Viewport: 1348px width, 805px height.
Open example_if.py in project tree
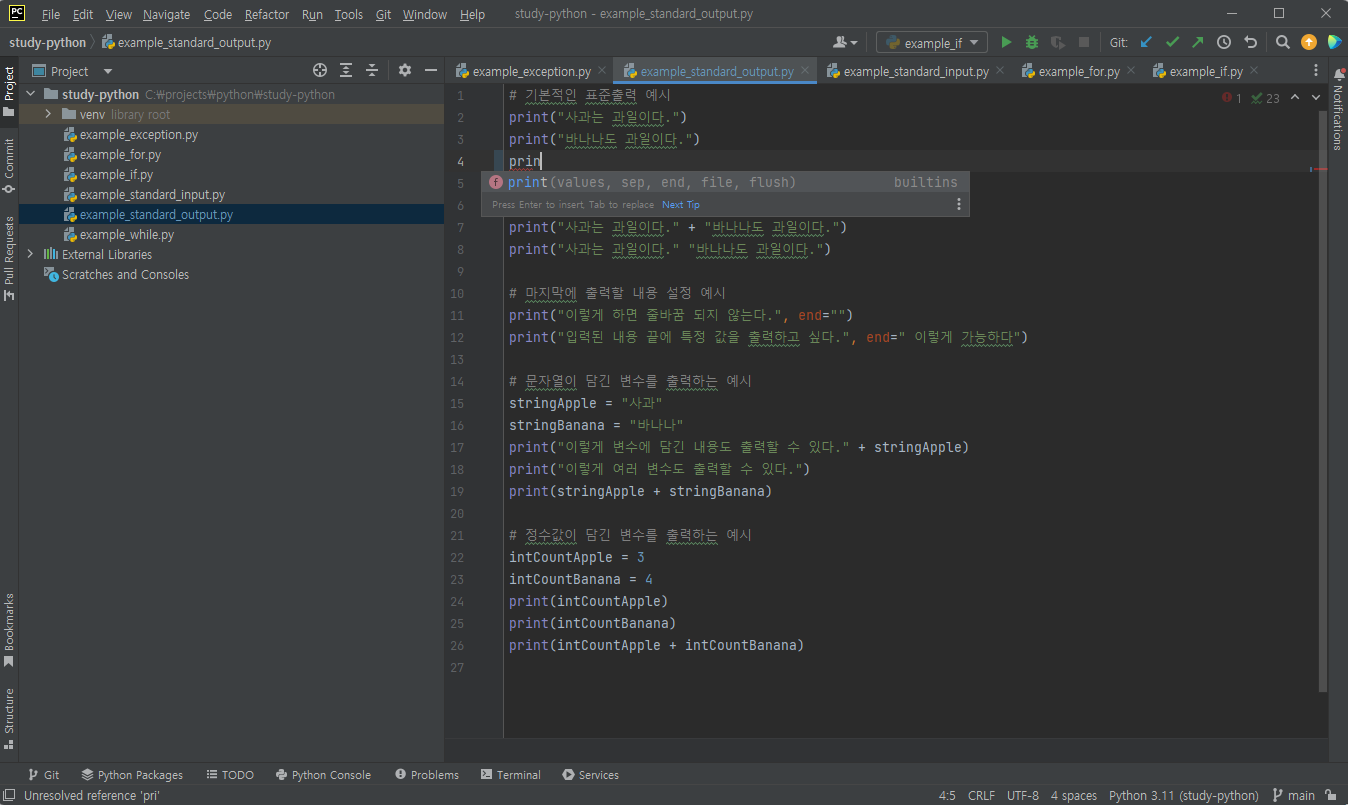(x=116, y=174)
